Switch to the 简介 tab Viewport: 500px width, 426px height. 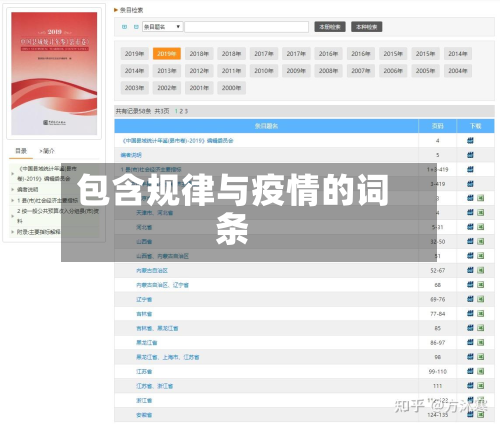[x=47, y=151]
